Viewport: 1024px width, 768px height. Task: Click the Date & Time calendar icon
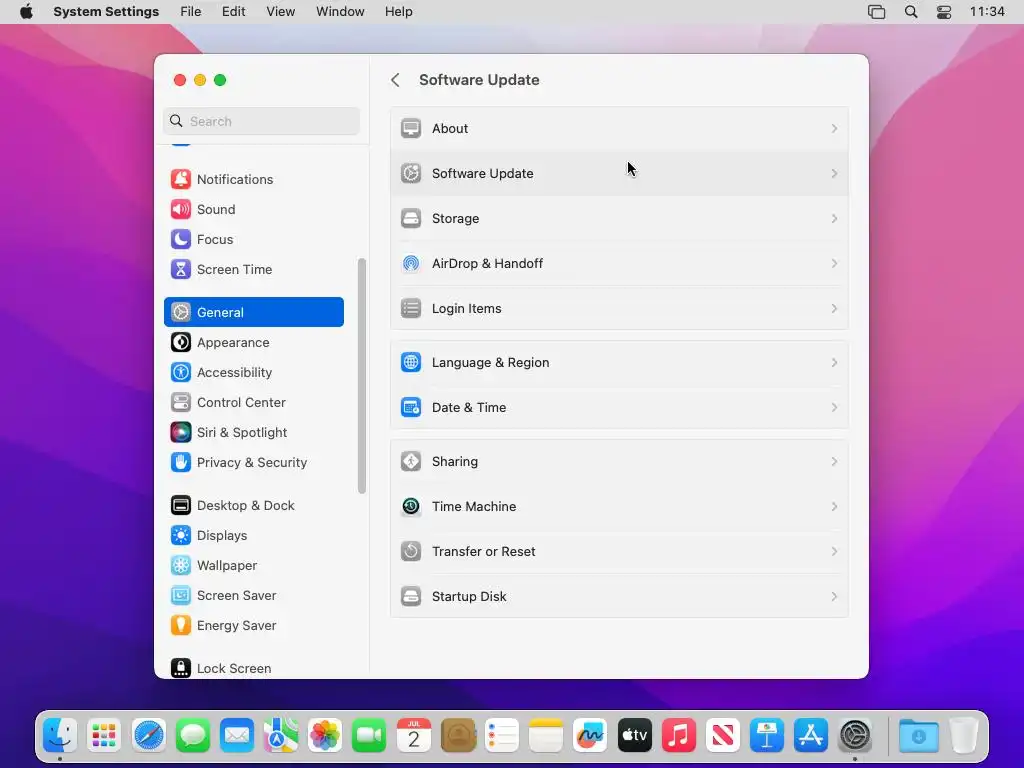[411, 408]
